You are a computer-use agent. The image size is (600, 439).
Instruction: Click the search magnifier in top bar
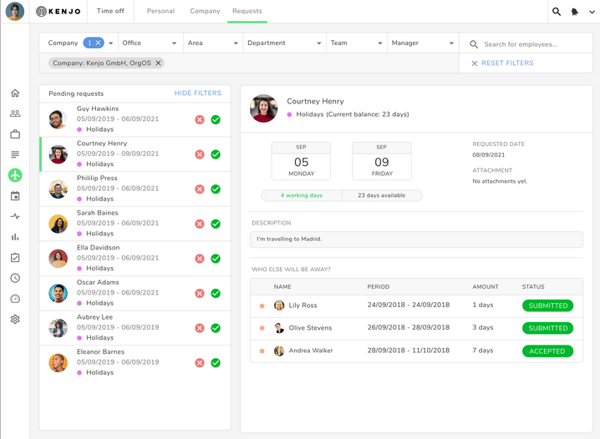click(x=556, y=11)
